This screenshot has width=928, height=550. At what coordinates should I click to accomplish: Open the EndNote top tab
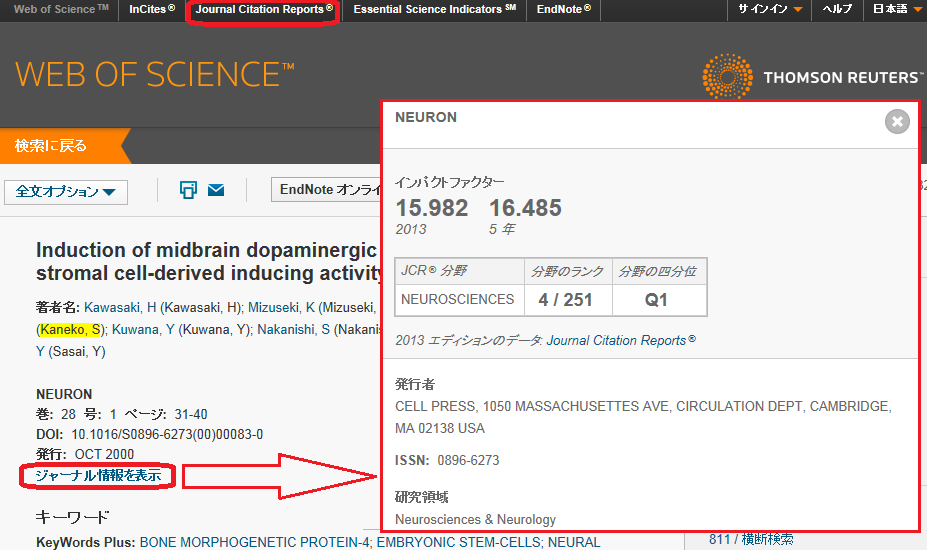pyautogui.click(x=563, y=9)
